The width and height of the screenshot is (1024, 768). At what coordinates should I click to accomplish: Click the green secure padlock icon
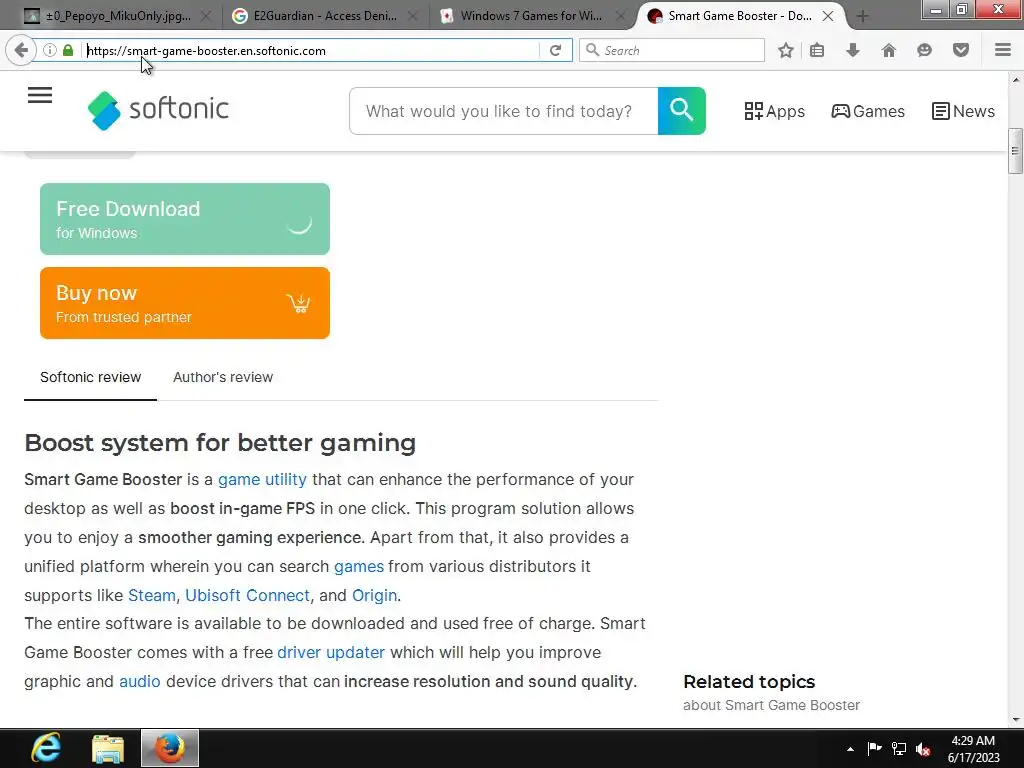tap(68, 50)
